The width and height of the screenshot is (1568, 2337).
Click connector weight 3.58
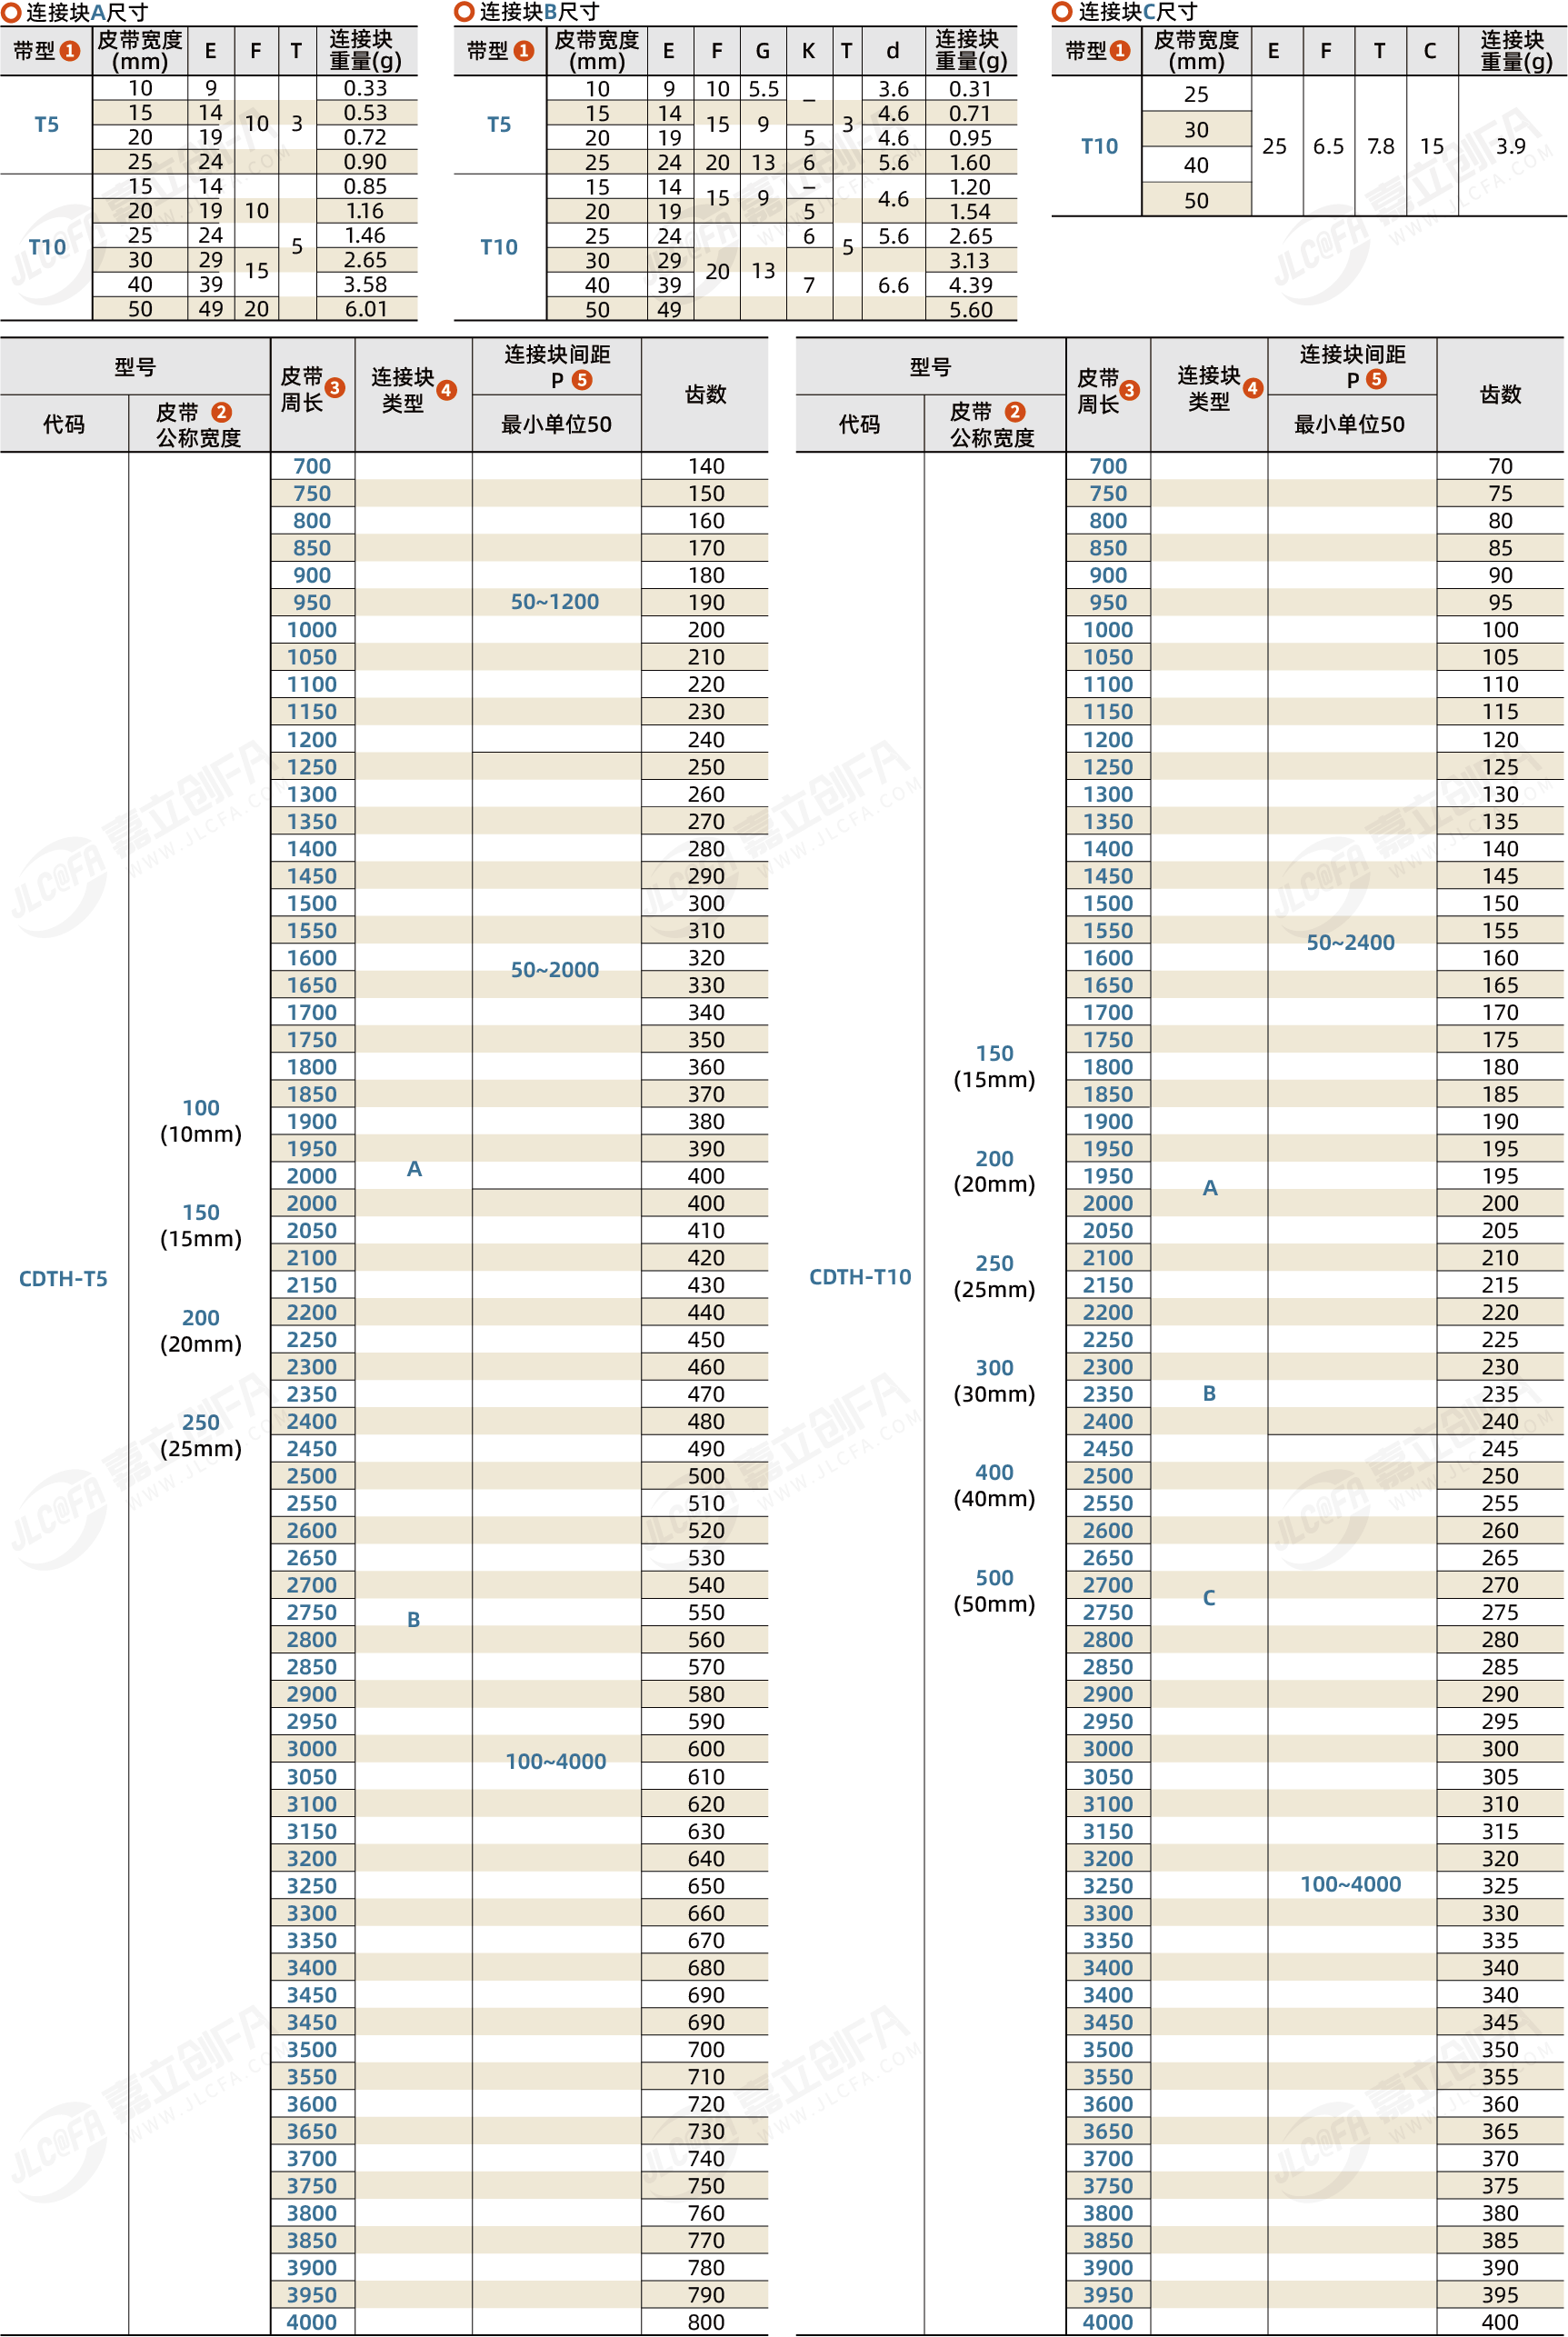(x=365, y=284)
